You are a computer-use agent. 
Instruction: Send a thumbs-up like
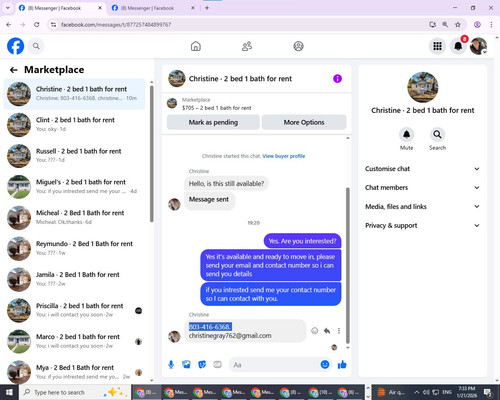342,365
